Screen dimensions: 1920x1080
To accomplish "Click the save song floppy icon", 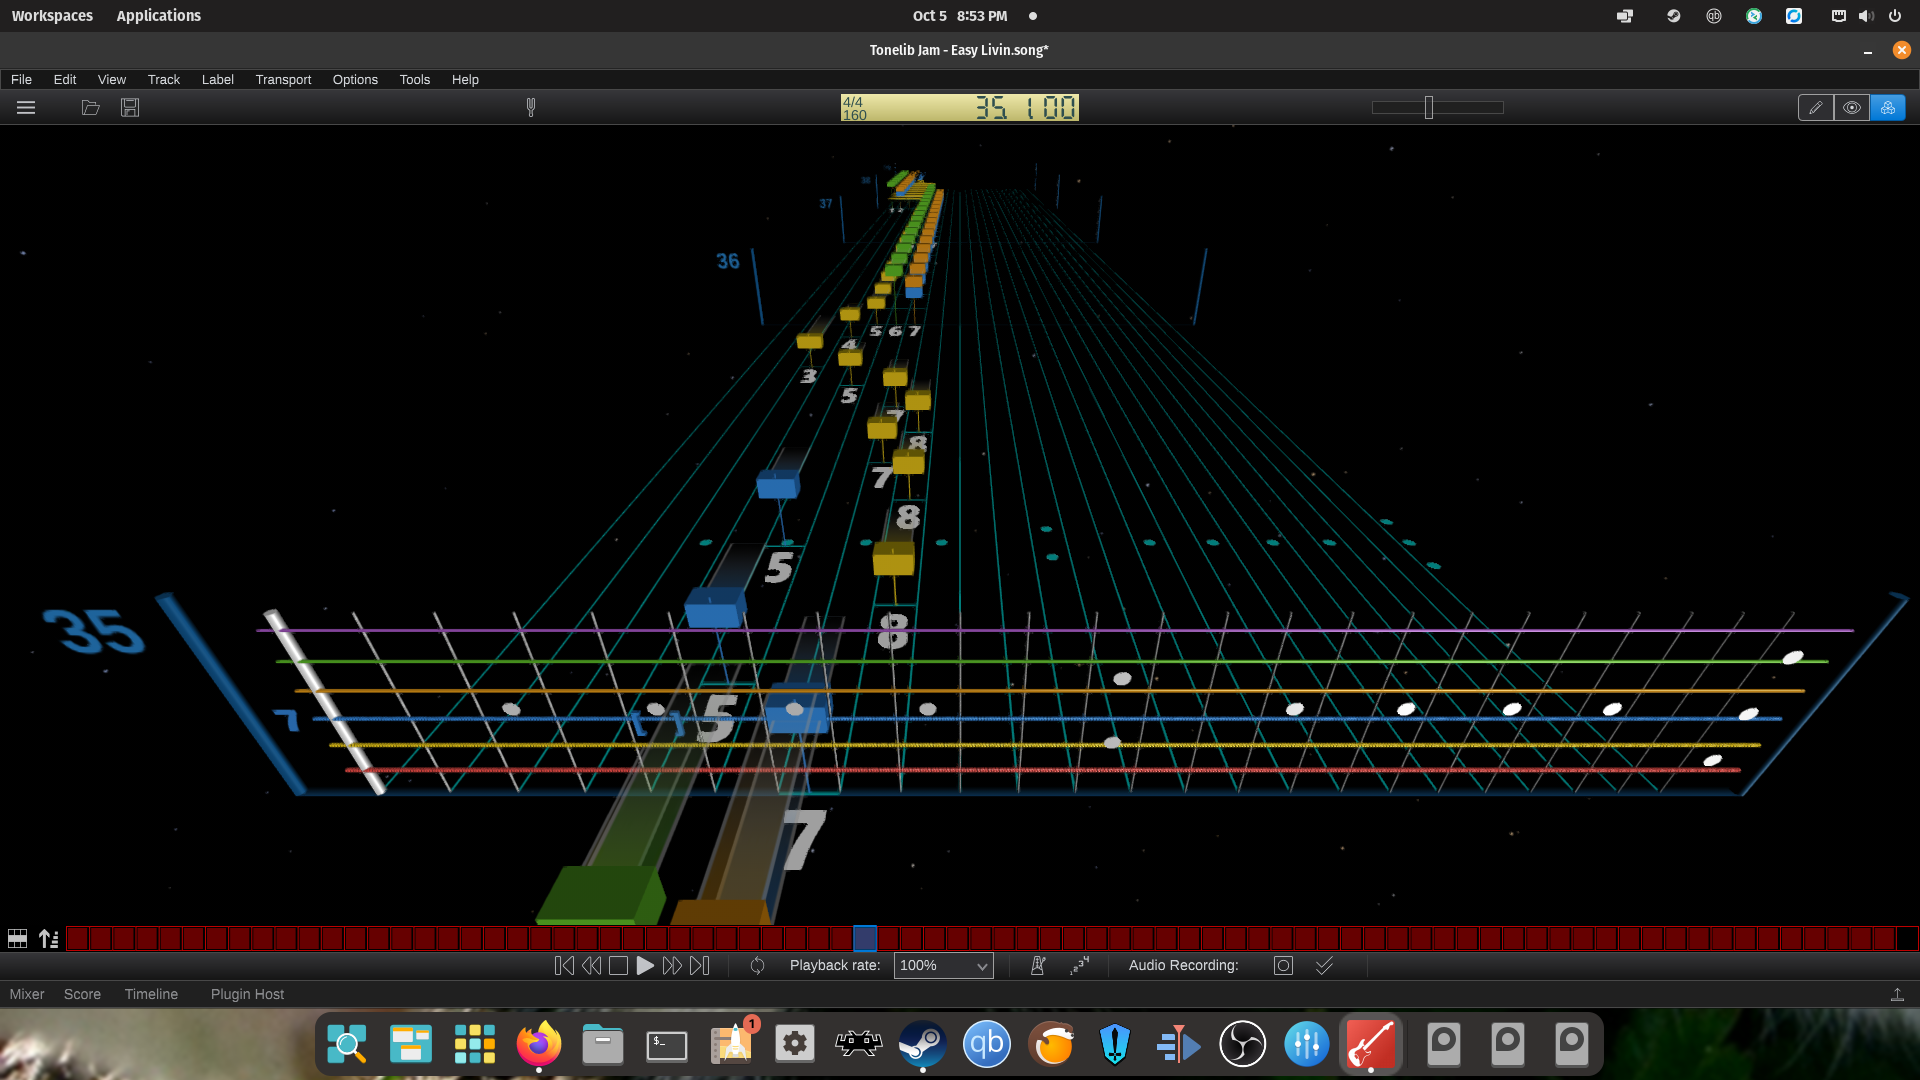I will coord(130,107).
